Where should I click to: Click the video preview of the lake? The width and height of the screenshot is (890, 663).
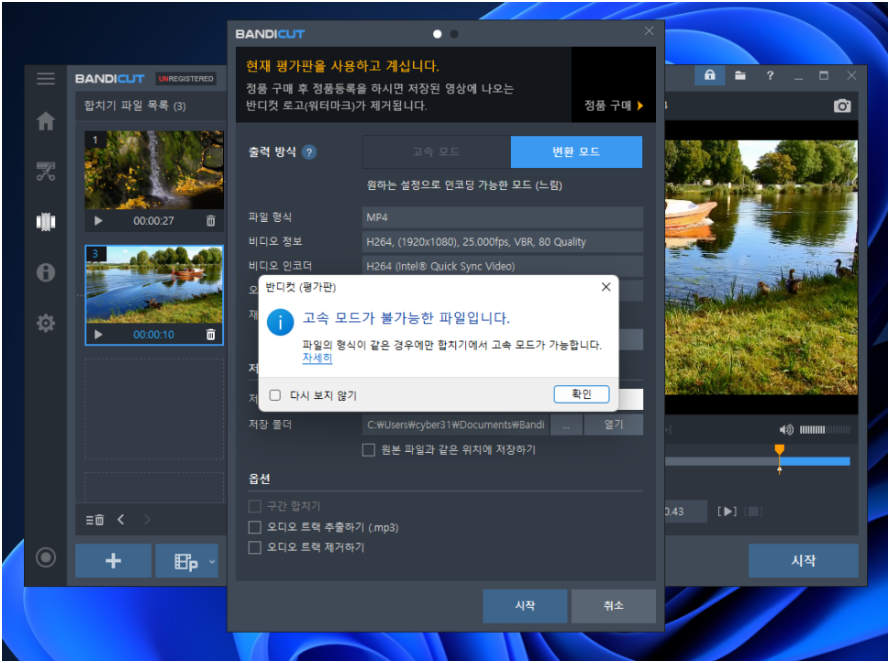761,267
